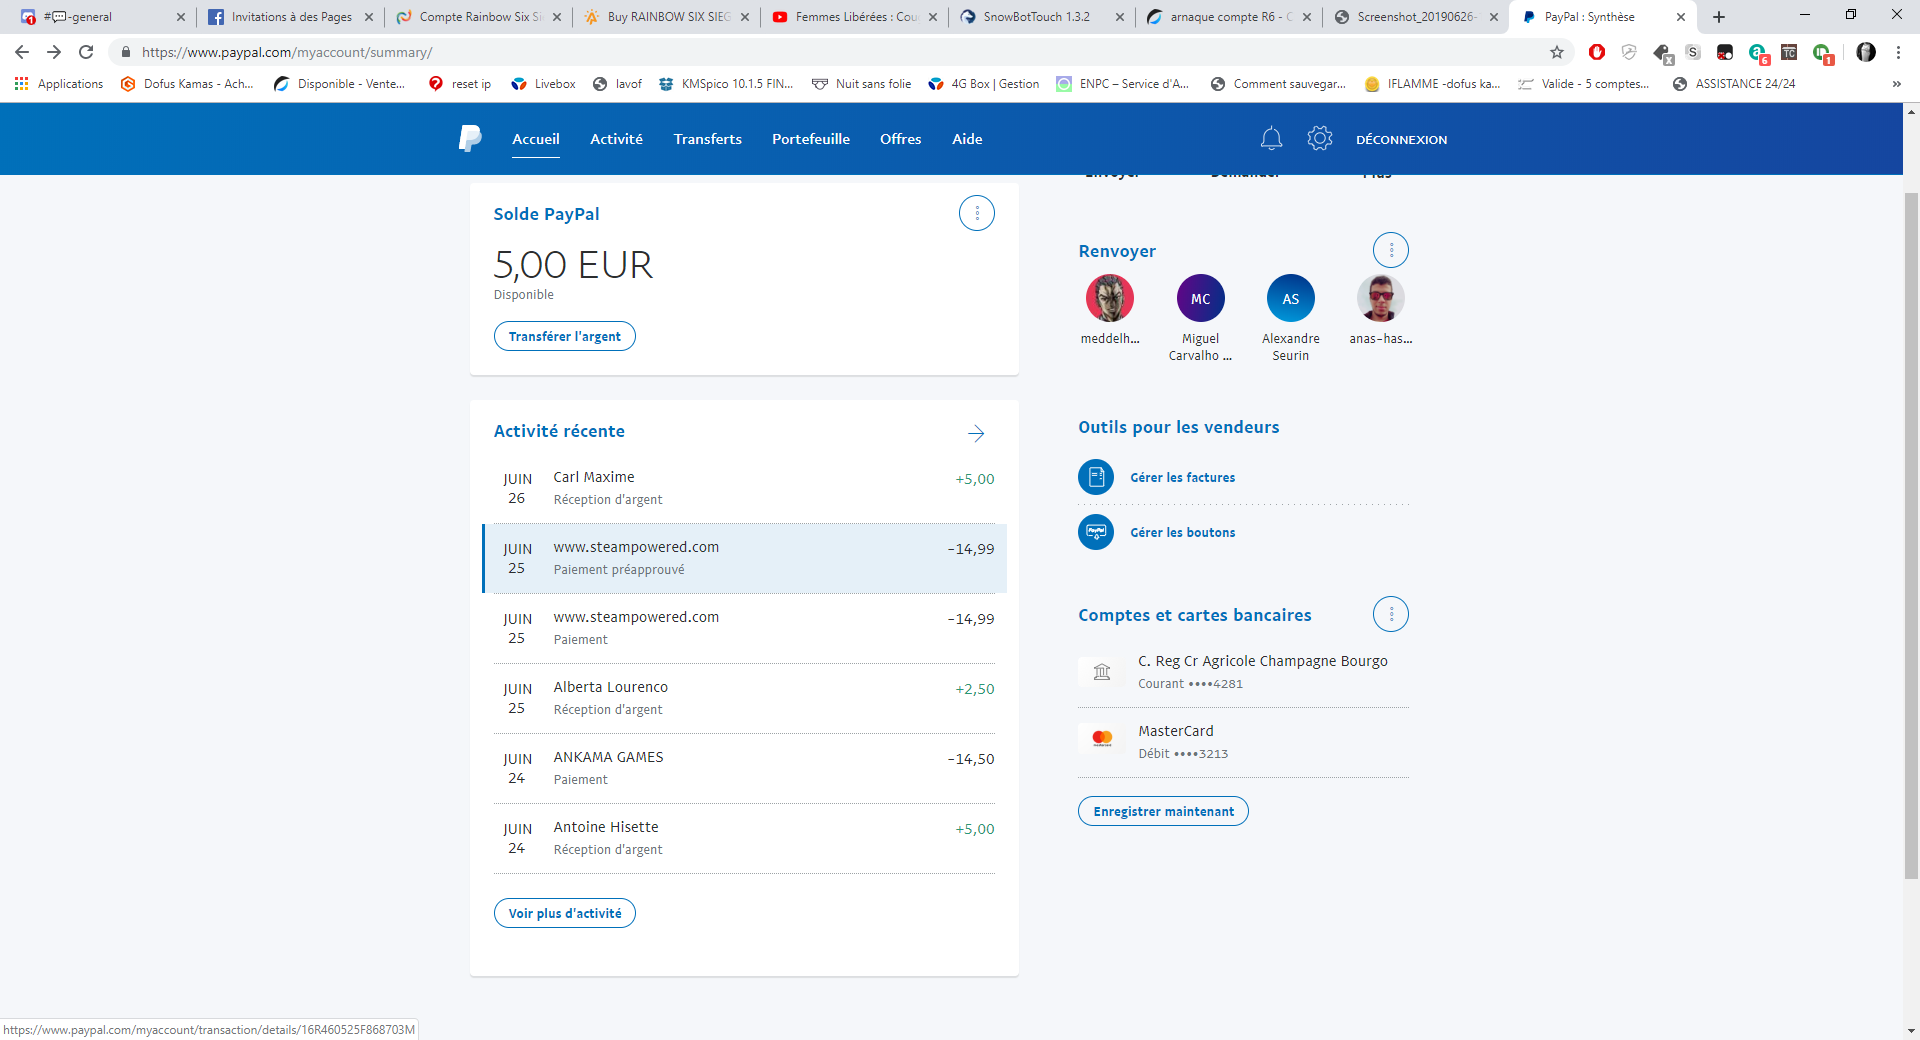Open the steampowered.com Paiement transaction
The height and width of the screenshot is (1040, 1920).
(x=744, y=628)
